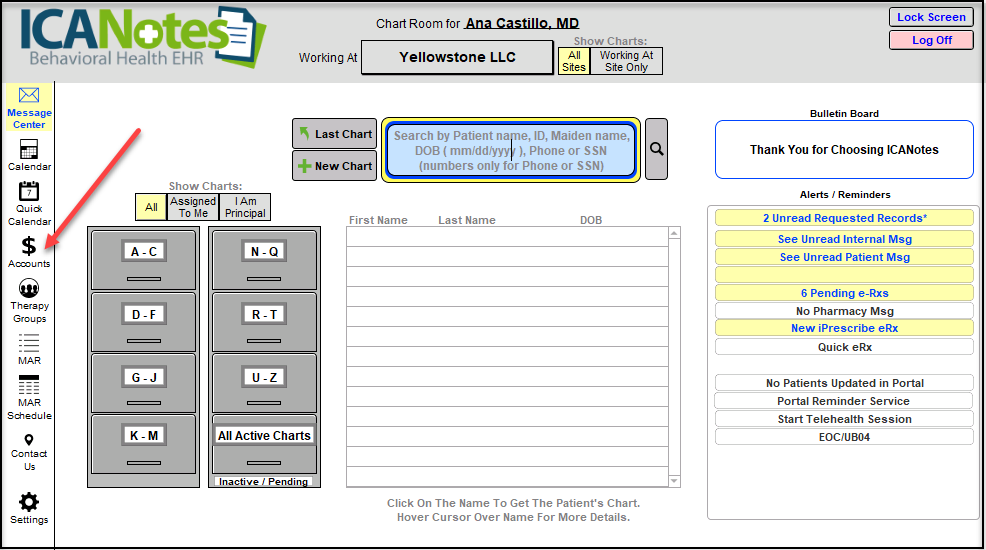This screenshot has width=986, height=550.
Task: Open Accounts dollar sign icon
Action: 29,246
